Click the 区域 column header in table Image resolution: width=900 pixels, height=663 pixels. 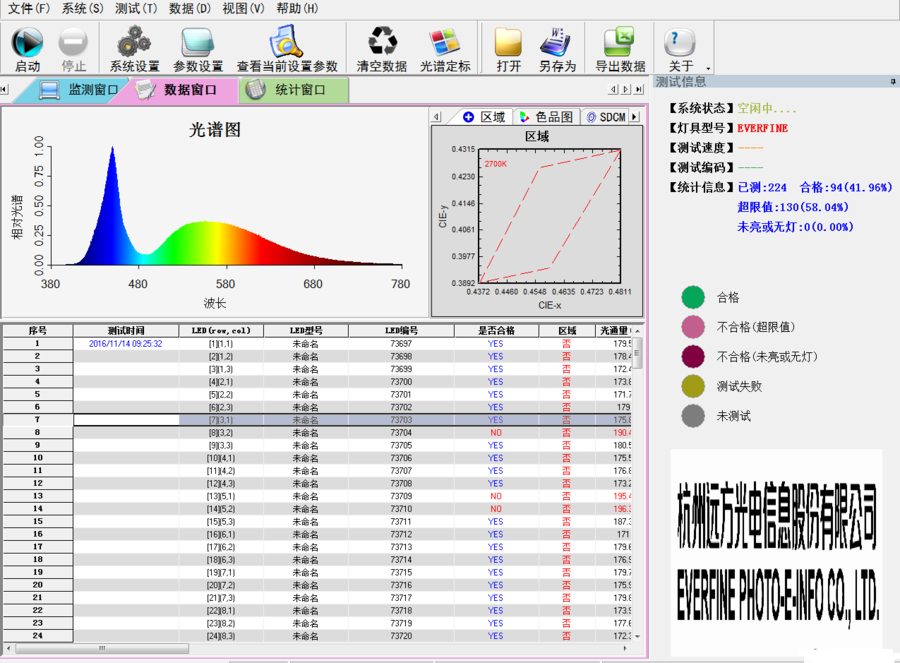coord(567,331)
